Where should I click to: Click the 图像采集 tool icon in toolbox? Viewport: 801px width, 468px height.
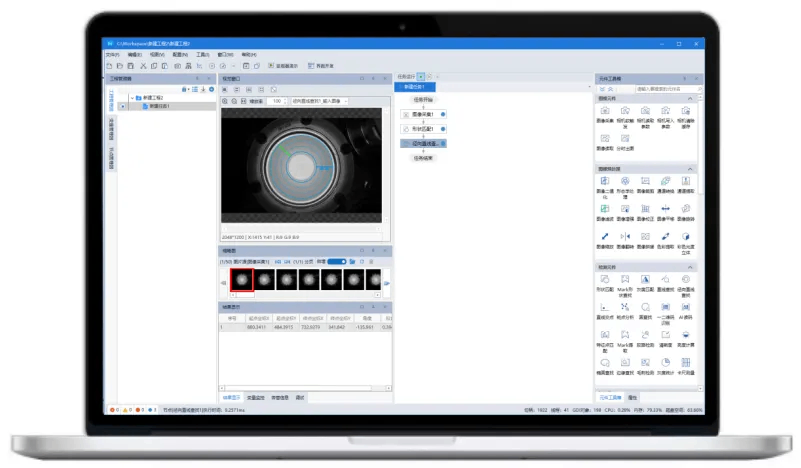[604, 111]
